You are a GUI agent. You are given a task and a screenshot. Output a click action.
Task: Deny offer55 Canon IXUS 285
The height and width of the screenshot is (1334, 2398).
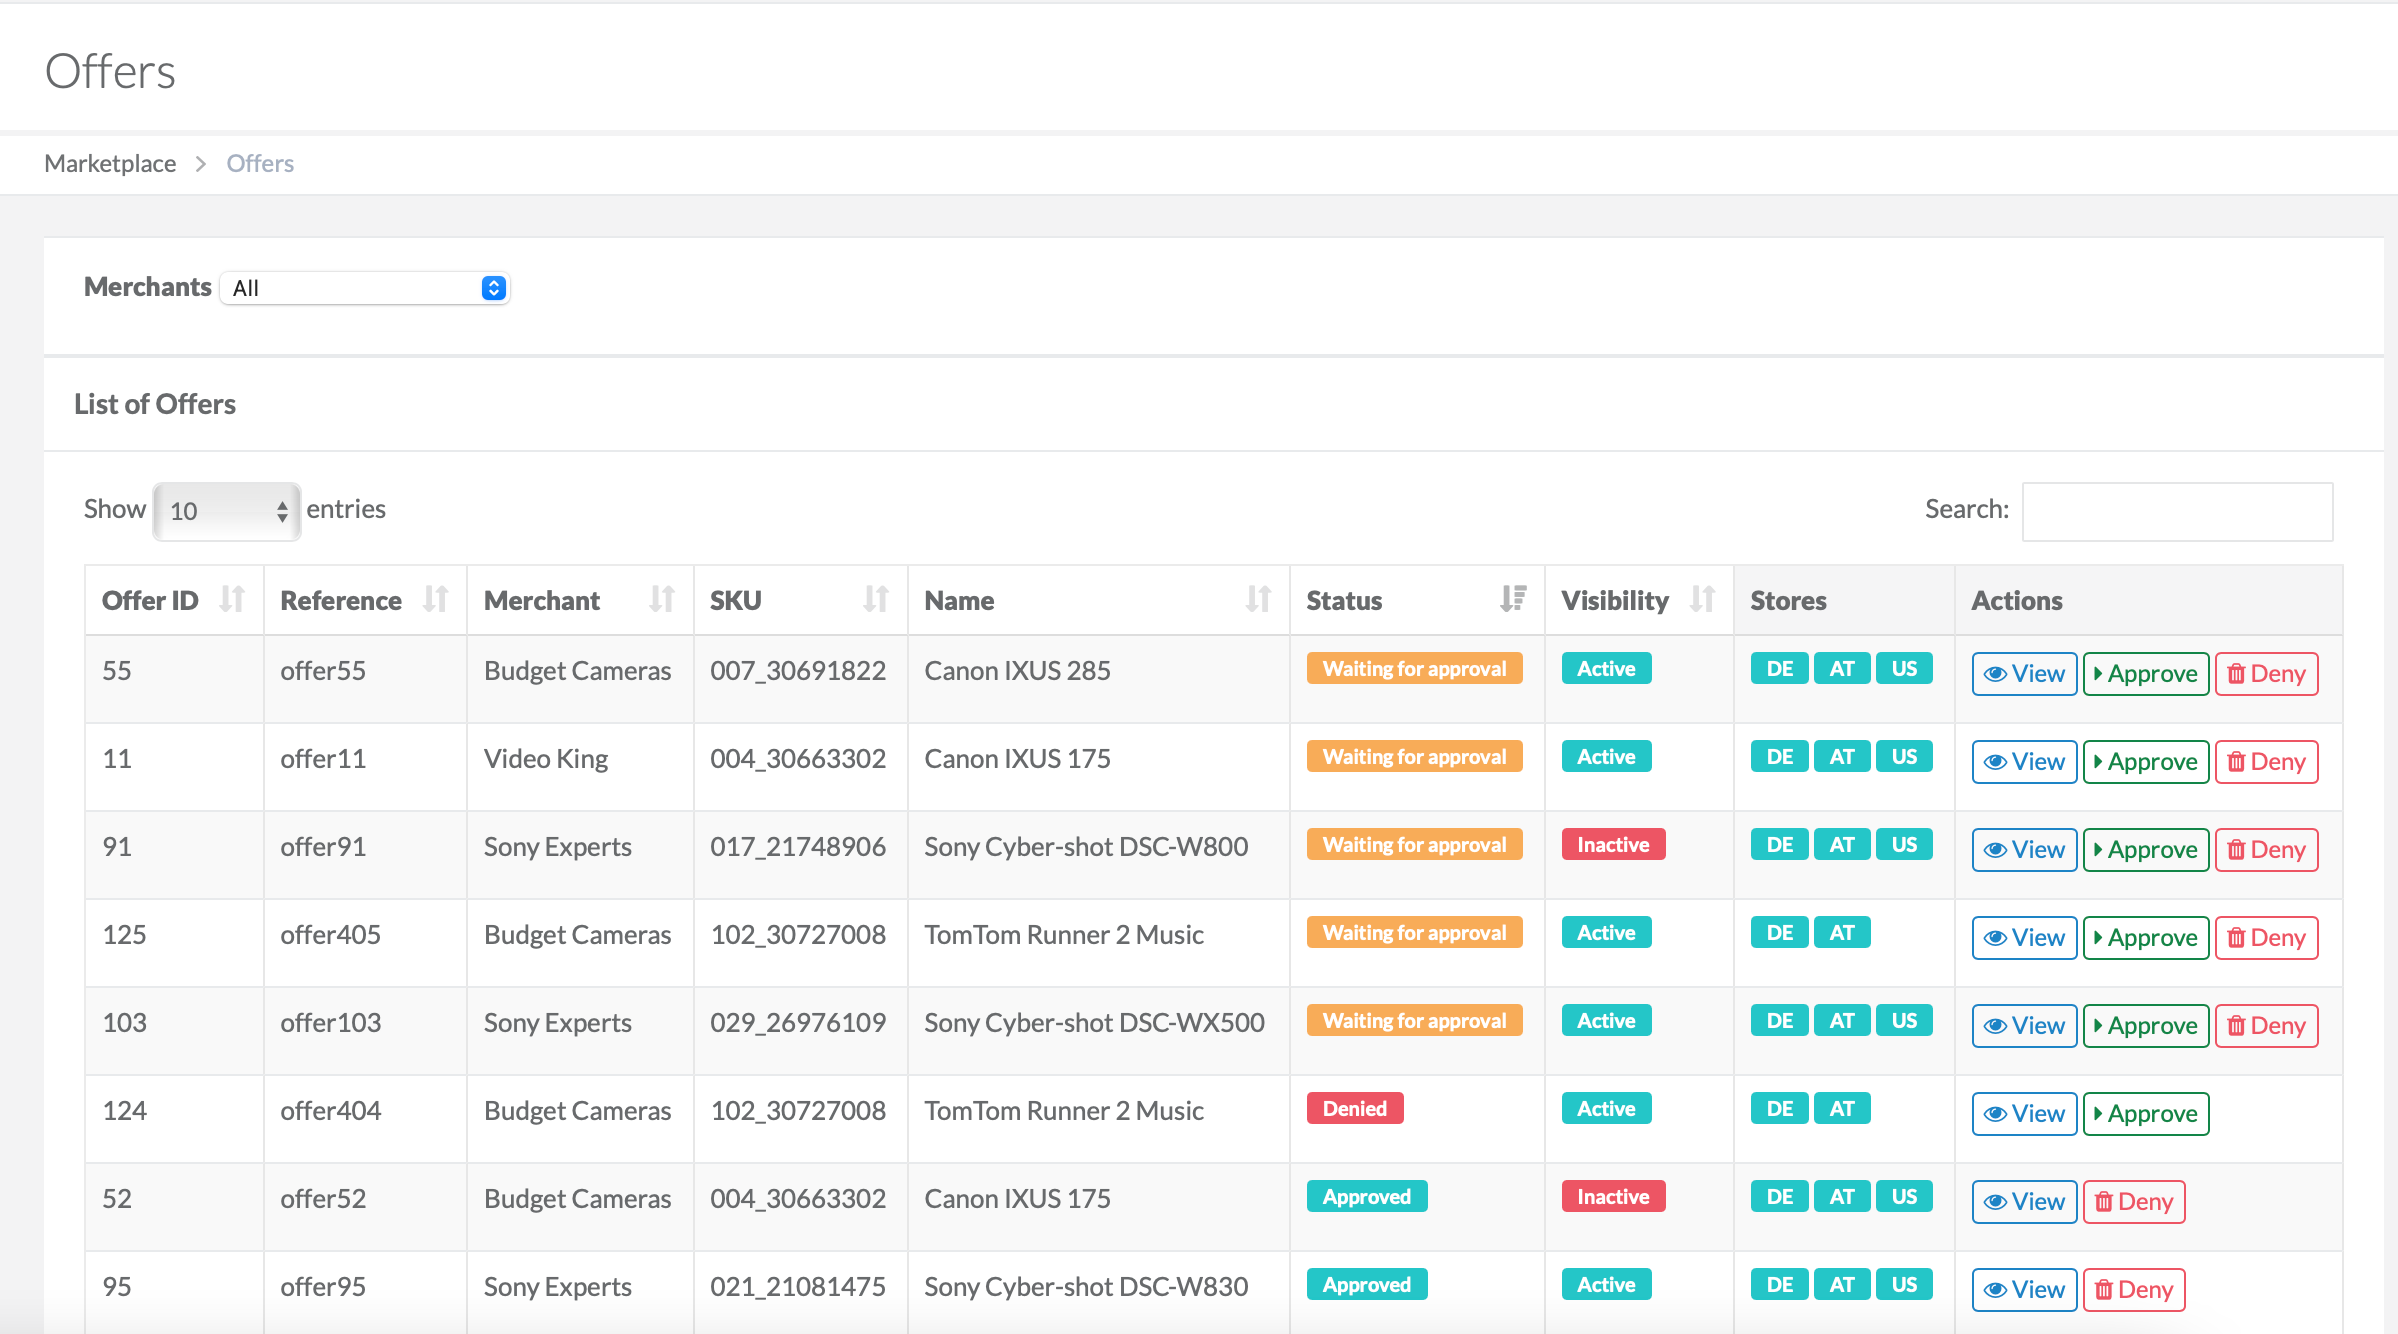point(2266,673)
